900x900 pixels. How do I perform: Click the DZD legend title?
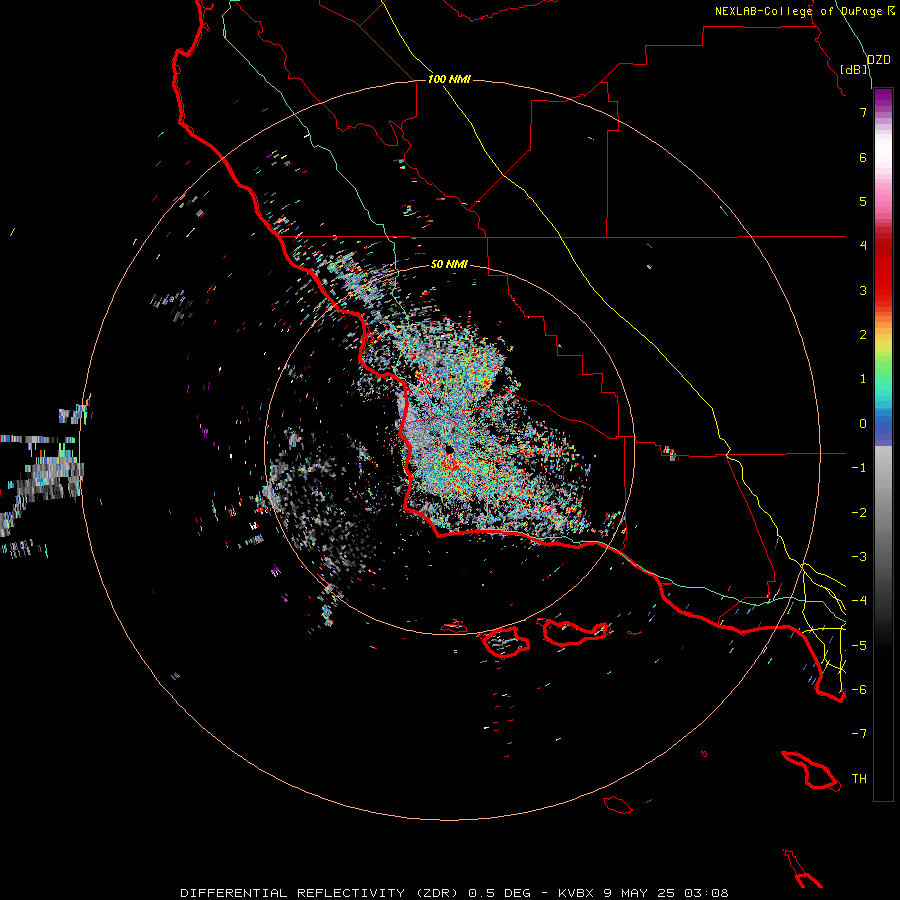pos(878,60)
